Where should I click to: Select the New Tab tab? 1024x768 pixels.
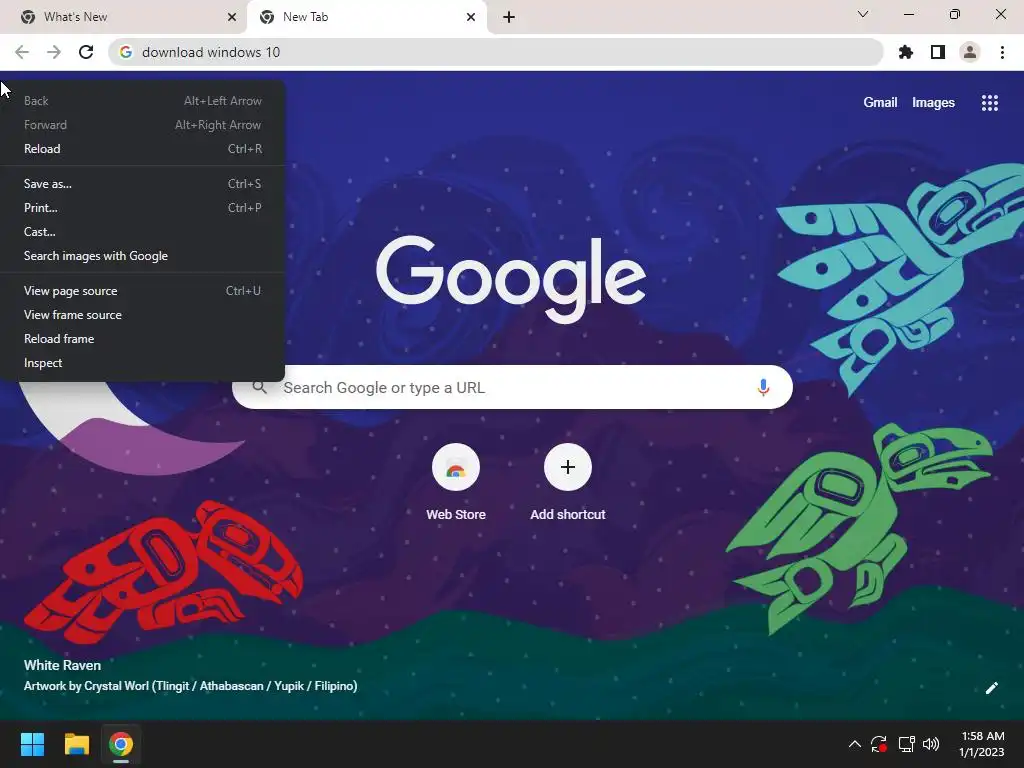tap(367, 17)
